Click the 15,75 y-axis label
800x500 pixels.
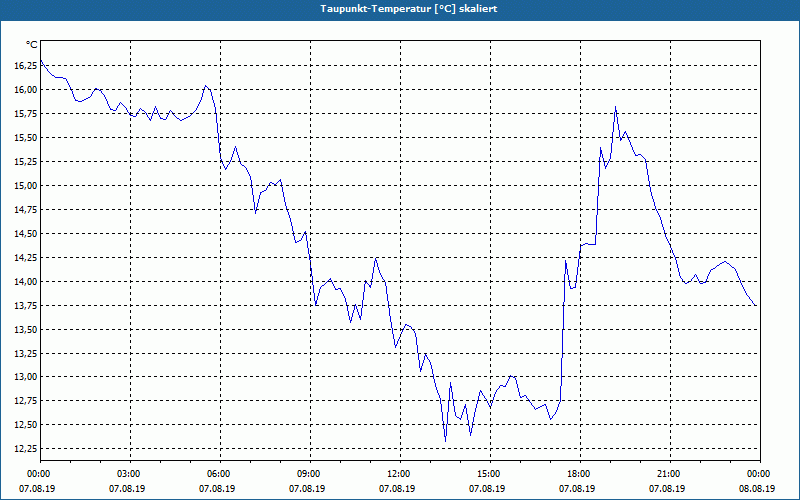26,114
